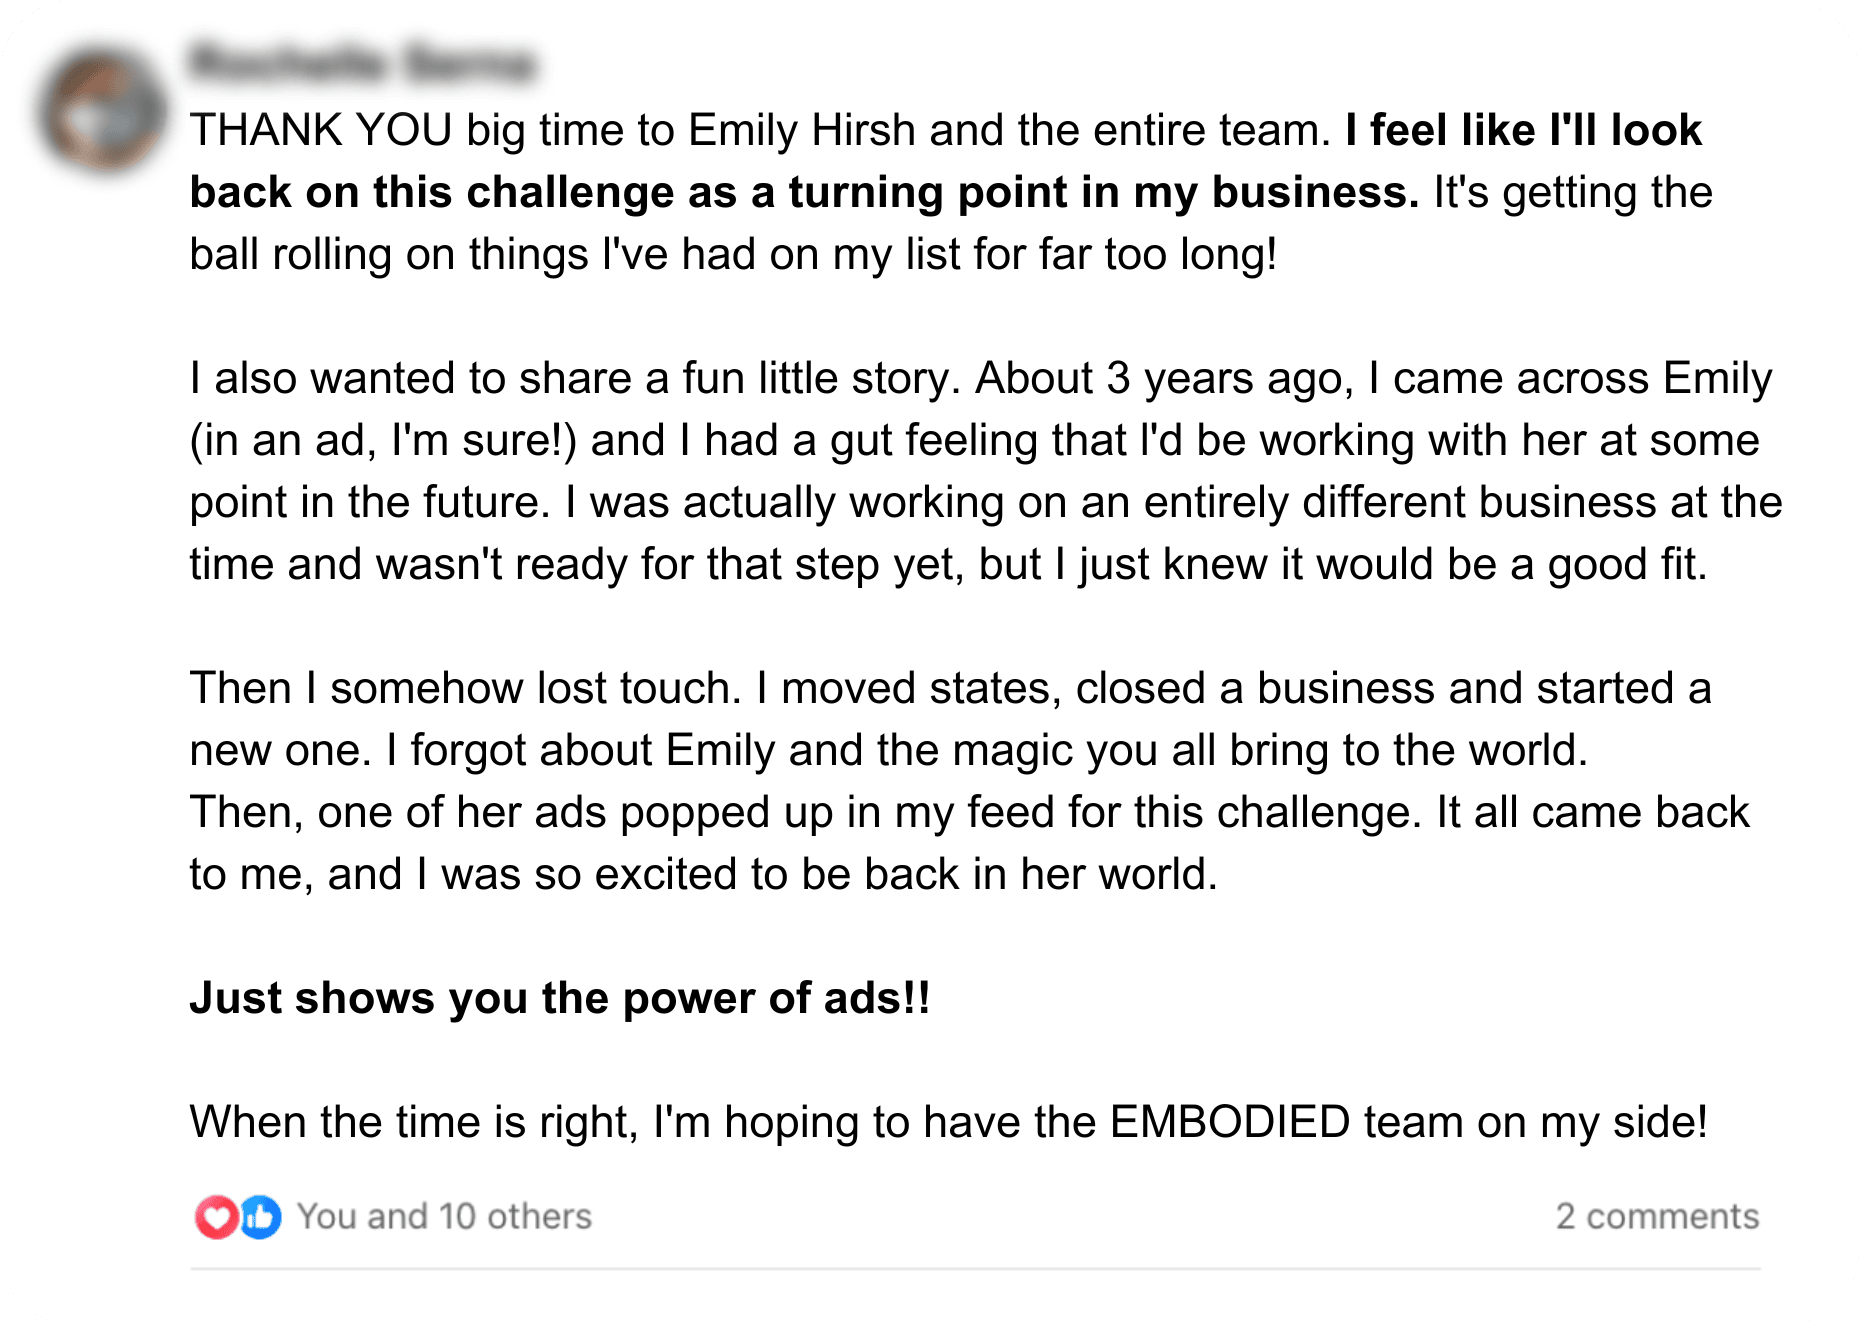Click the bold text "I feel like I'll look"

pos(1523,131)
